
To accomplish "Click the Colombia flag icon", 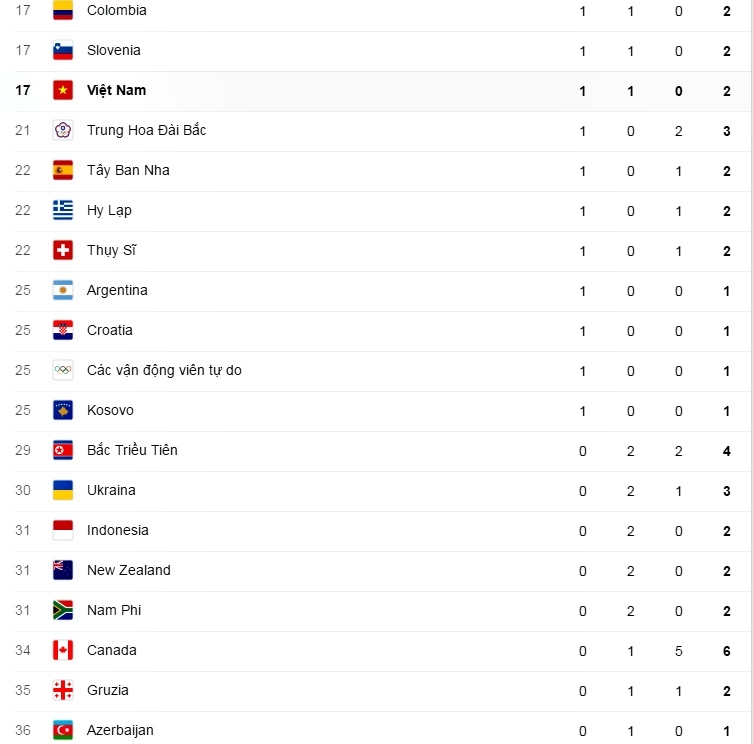I will click(x=63, y=11).
